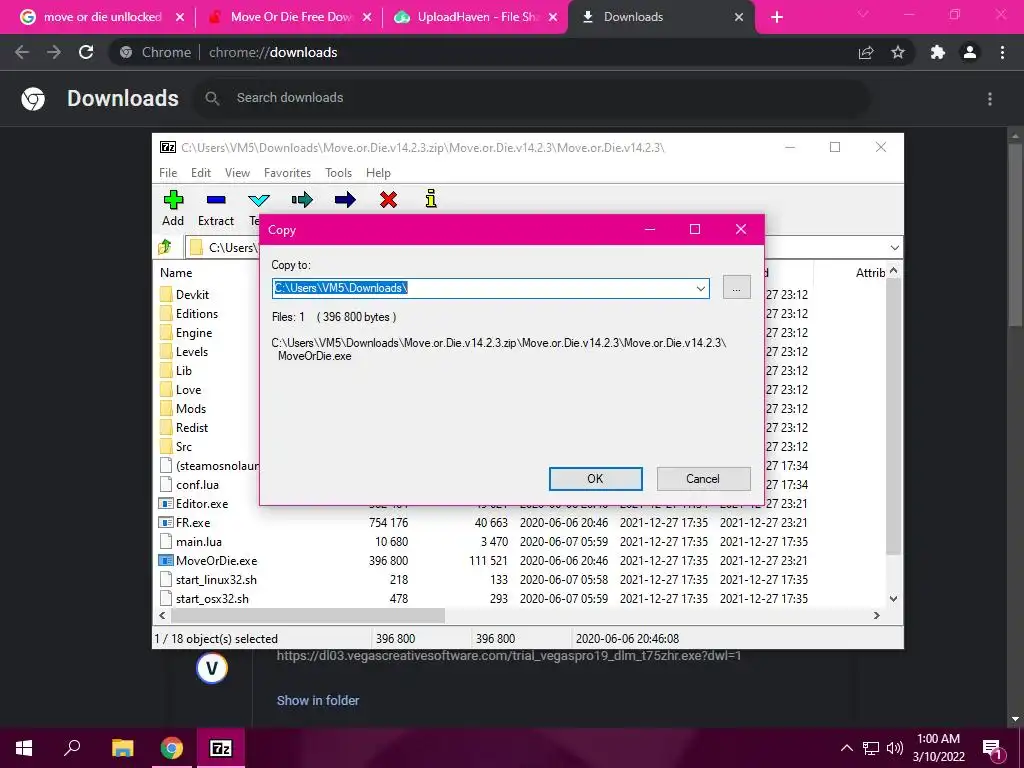Switch to the UploadHaven tab
Viewport: 1024px width, 768px height.
pos(477,17)
